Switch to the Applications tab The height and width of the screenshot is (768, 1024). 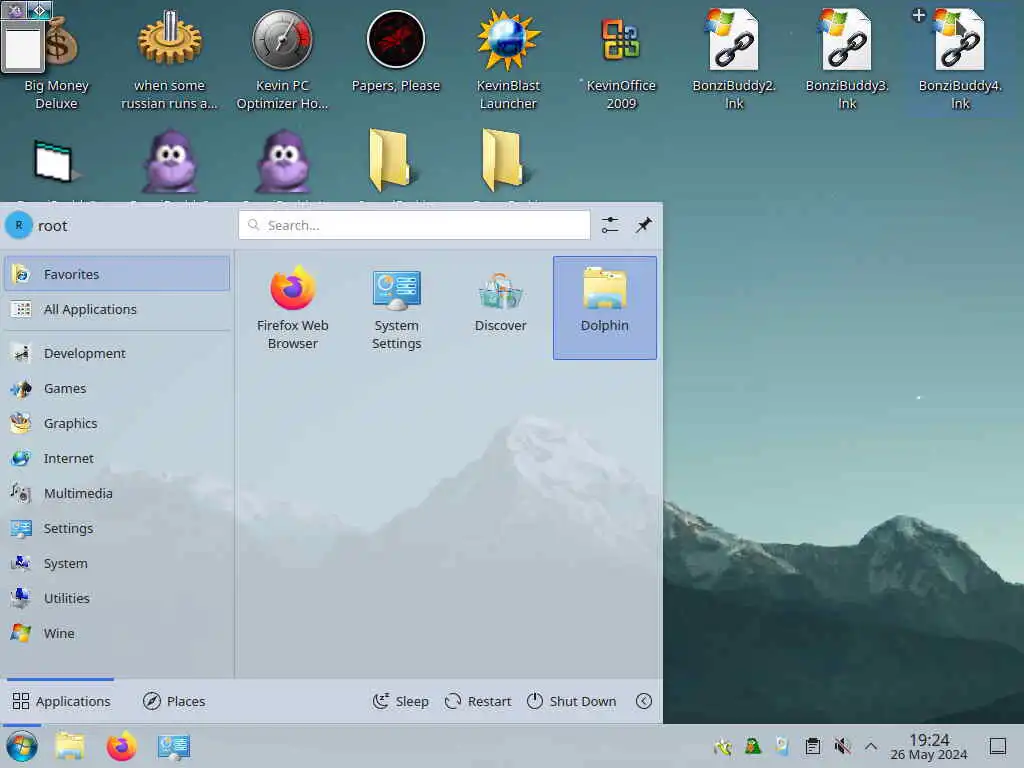61,701
